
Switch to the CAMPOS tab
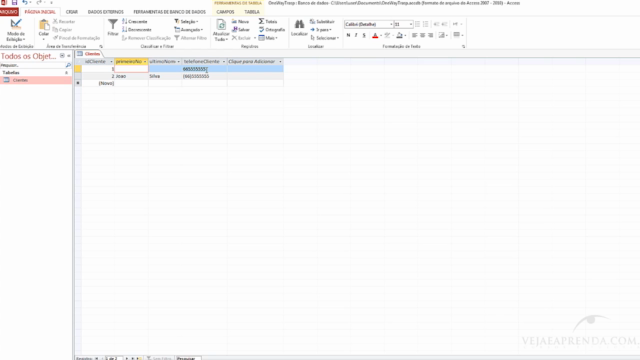[225, 12]
